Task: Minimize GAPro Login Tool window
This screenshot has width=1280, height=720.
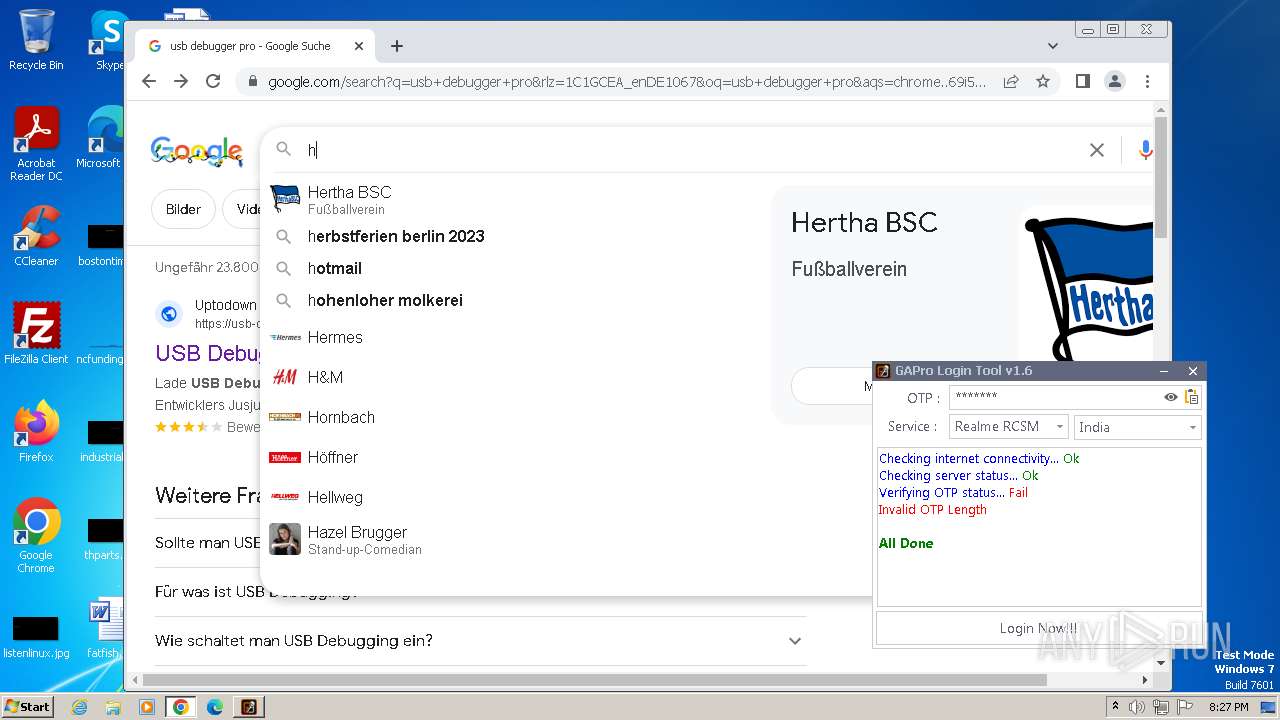Action: point(1164,371)
